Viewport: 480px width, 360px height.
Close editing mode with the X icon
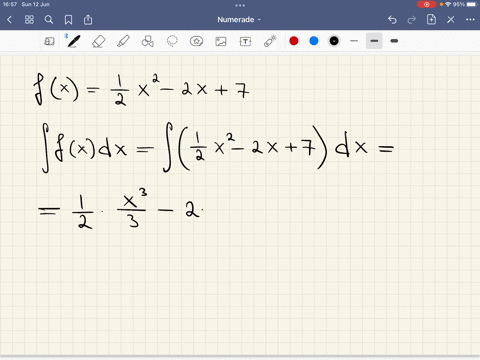[x=451, y=20]
